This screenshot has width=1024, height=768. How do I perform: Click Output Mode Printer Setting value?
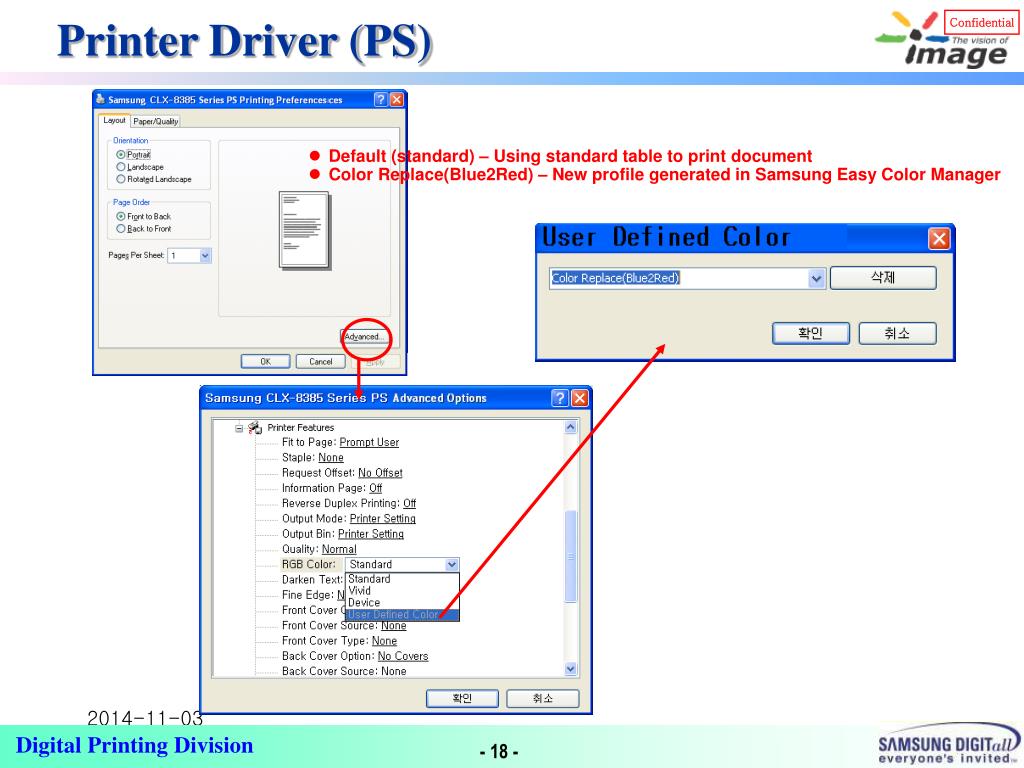[x=383, y=519]
